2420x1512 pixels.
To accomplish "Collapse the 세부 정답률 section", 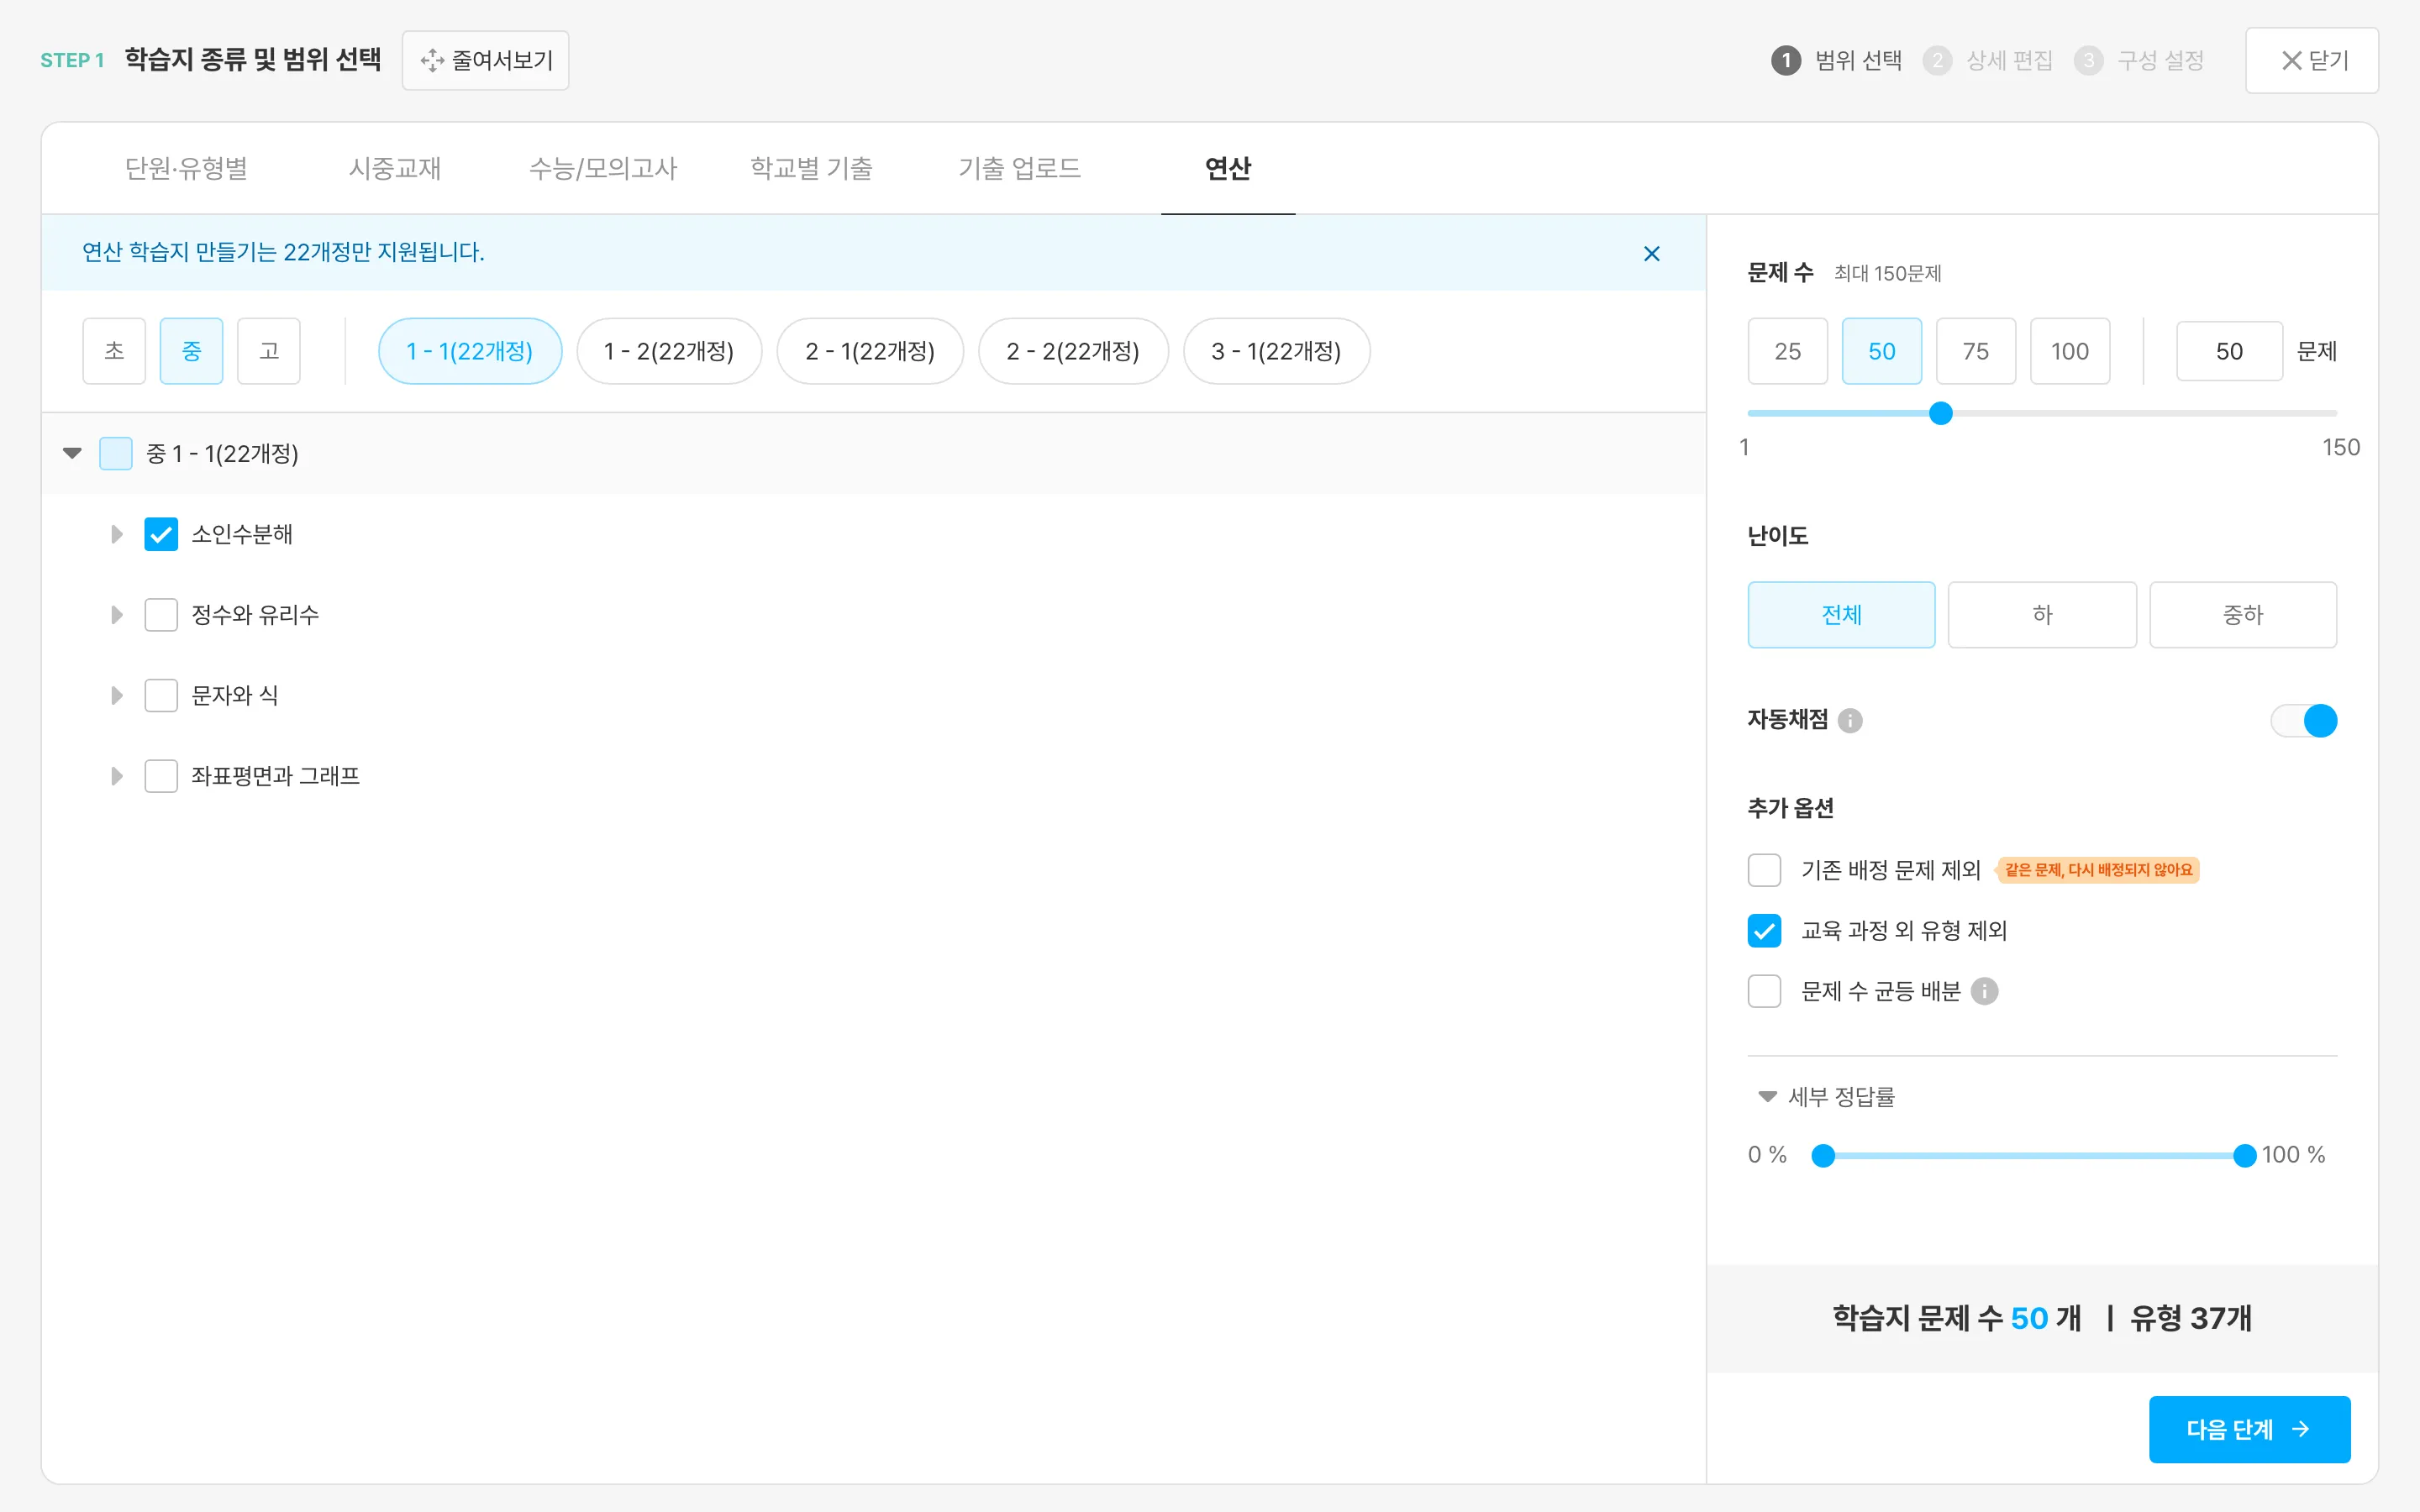I will [x=1768, y=1097].
